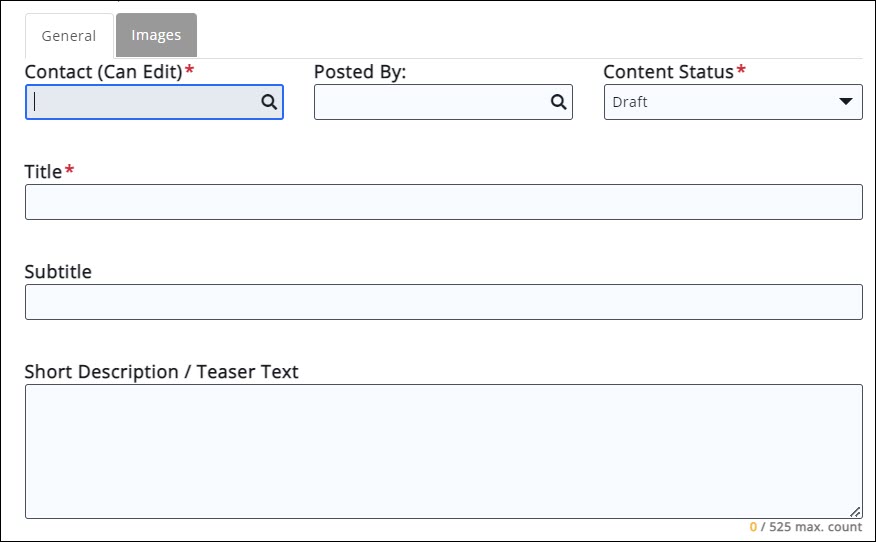Screen dimensions: 876x542
Task: Click the Short Description teaser text area
Action: click(443, 451)
